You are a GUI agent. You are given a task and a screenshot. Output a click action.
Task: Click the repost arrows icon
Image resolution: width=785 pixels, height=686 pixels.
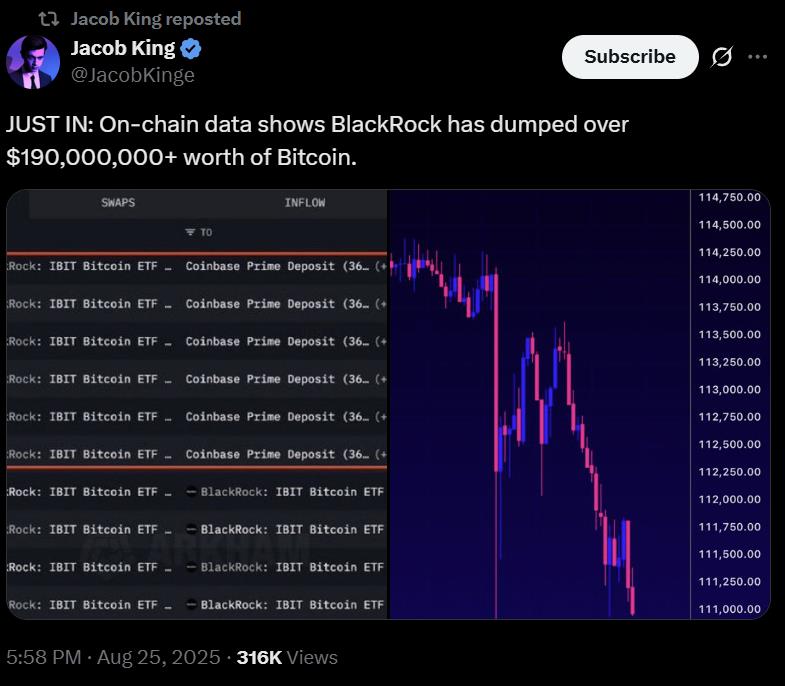(49, 19)
